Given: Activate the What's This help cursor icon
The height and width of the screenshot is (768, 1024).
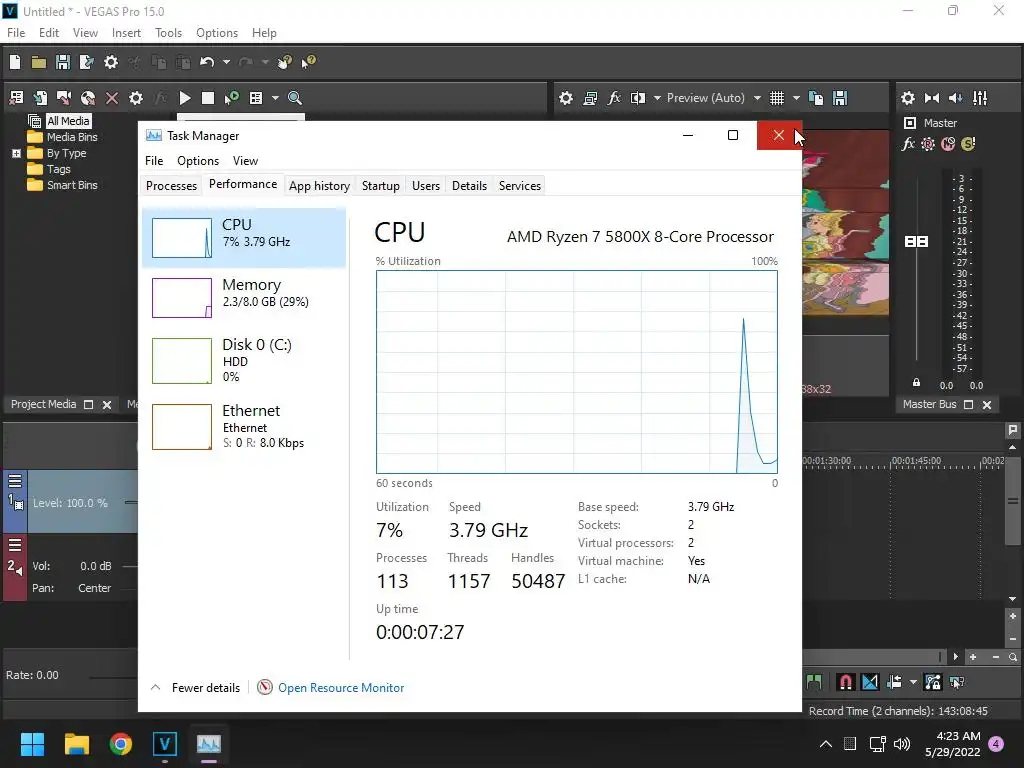Looking at the screenshot, I should coord(308,62).
